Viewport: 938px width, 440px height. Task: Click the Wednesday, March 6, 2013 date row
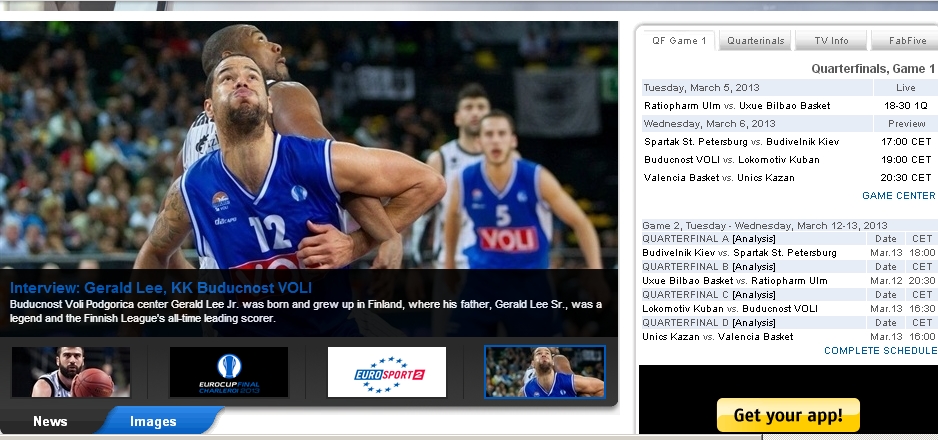[757, 124]
